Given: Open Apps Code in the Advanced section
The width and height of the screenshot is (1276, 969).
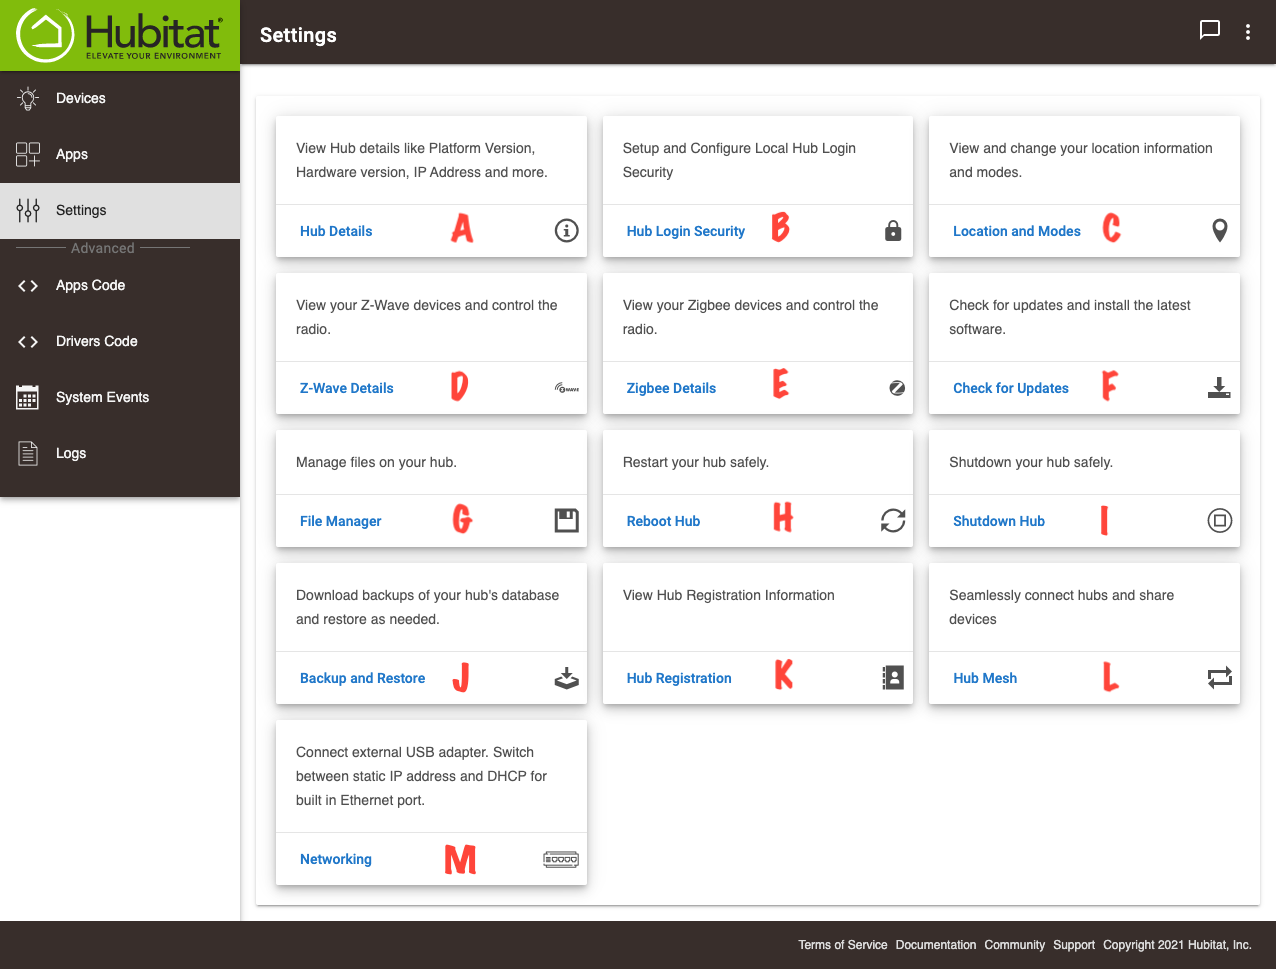Looking at the screenshot, I should coord(90,285).
